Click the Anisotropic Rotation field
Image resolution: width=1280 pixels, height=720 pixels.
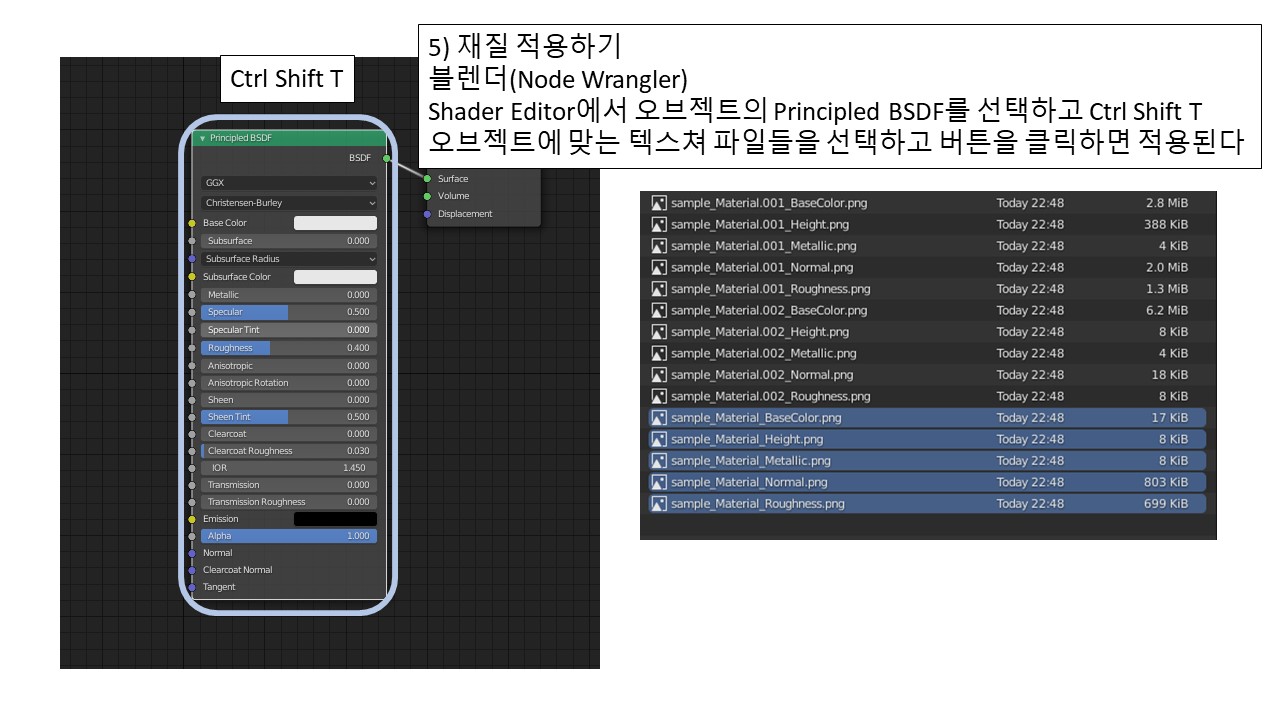[289, 383]
